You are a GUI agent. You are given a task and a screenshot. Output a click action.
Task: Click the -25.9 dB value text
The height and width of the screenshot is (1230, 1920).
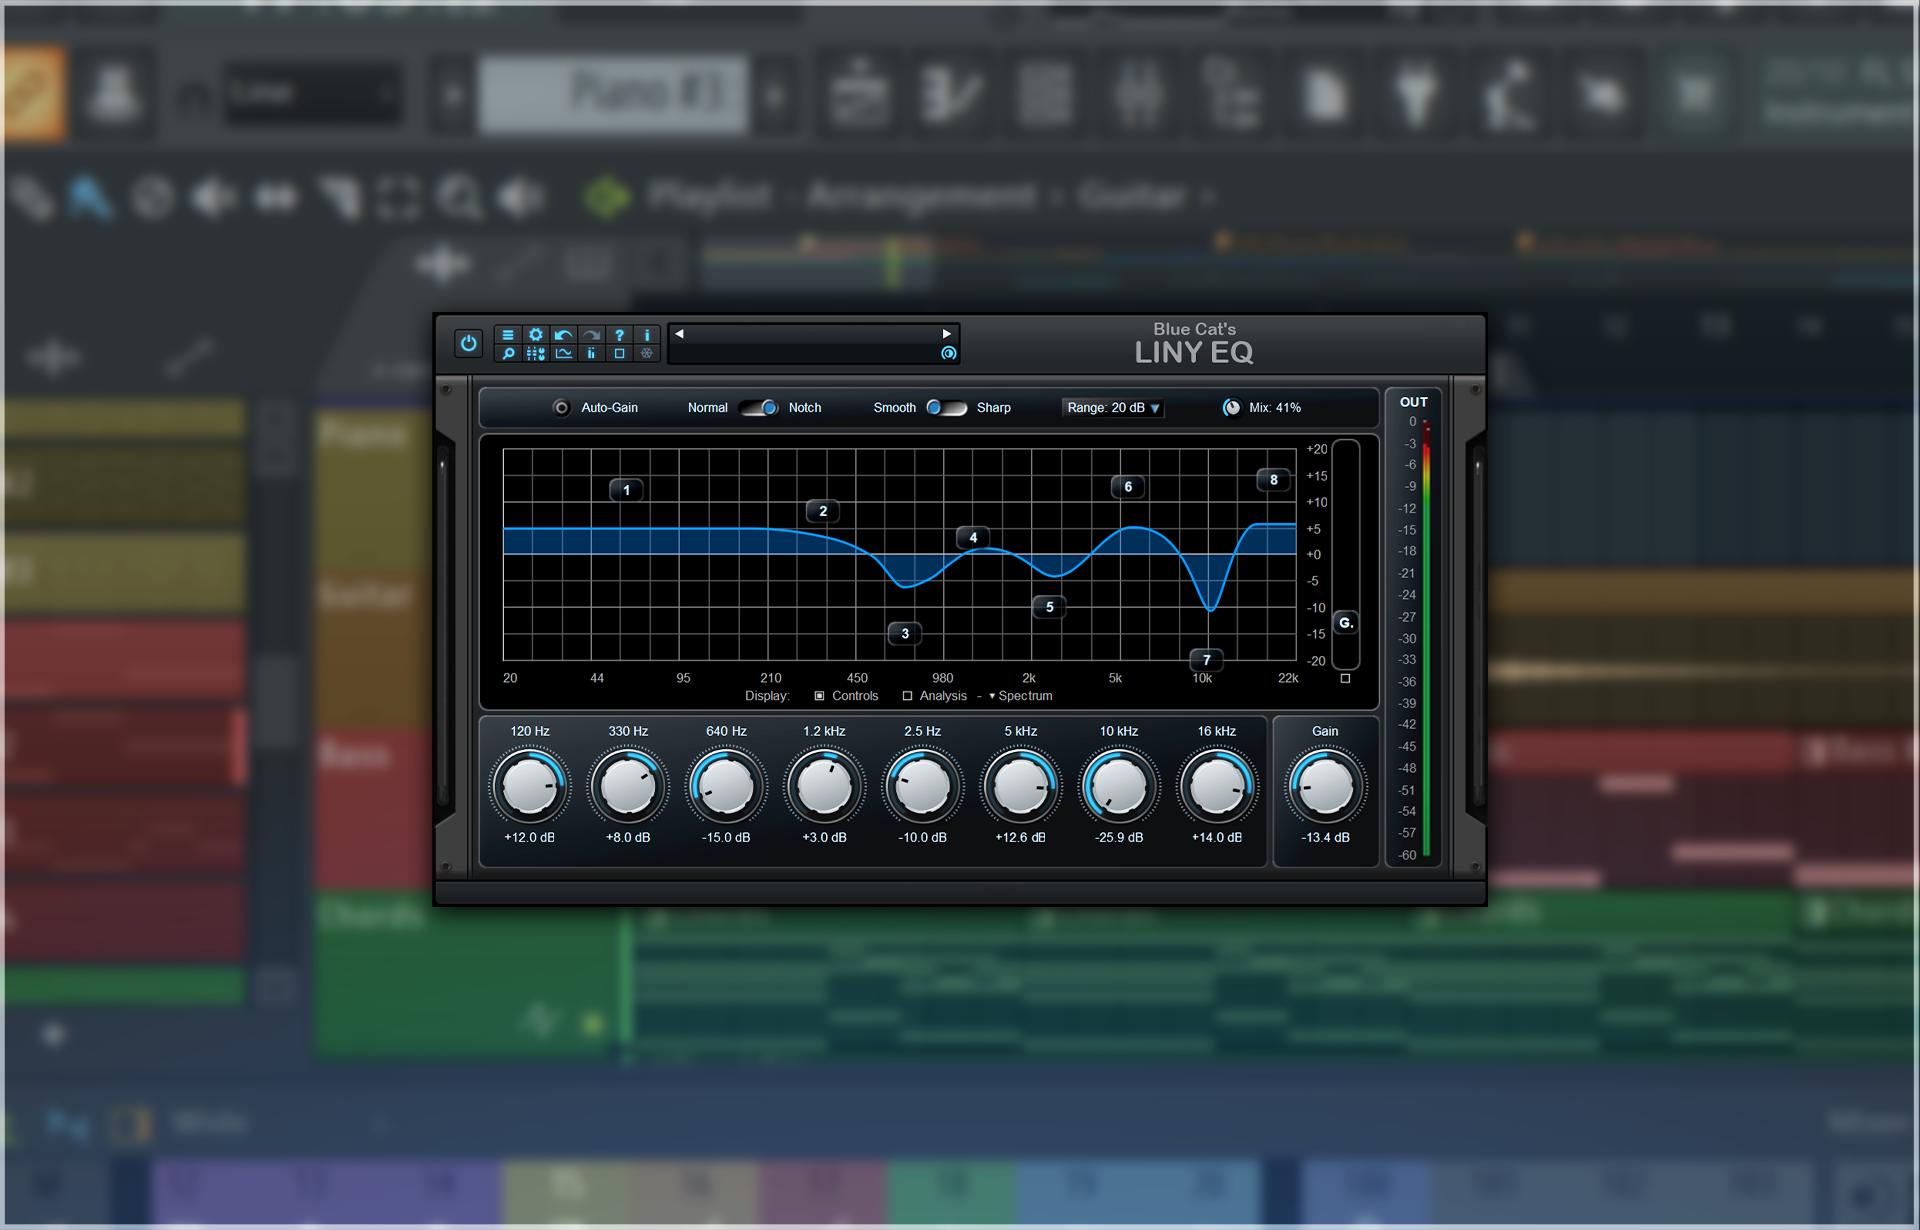coord(1118,838)
